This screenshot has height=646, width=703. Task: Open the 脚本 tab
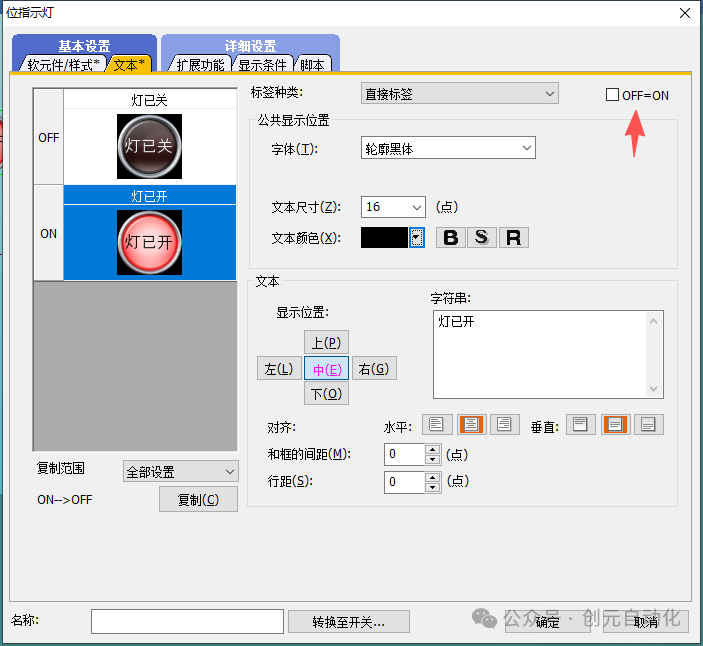click(x=312, y=65)
